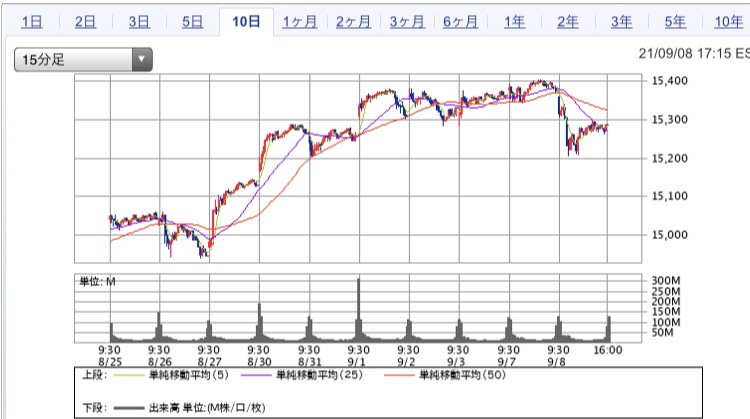Screen dimensions: 750x419
Task: Click the 9:30 8/25 date label
Action: point(110,356)
